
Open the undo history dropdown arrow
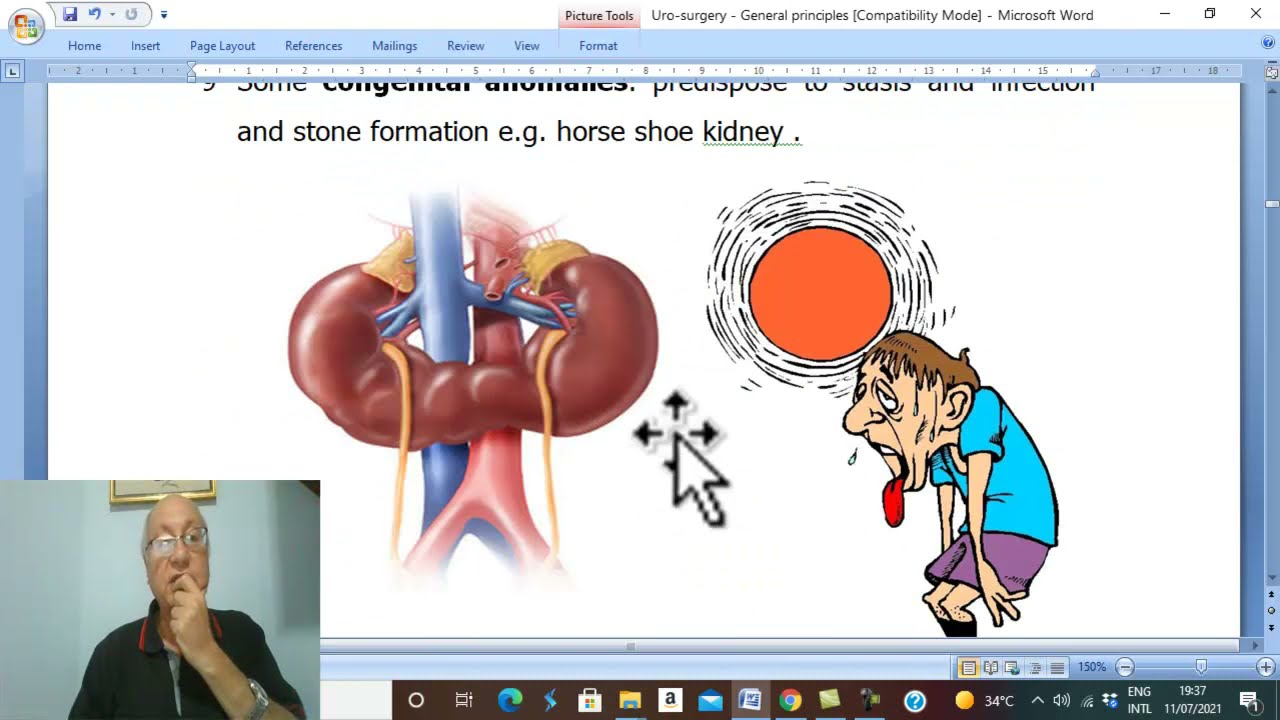pos(112,14)
